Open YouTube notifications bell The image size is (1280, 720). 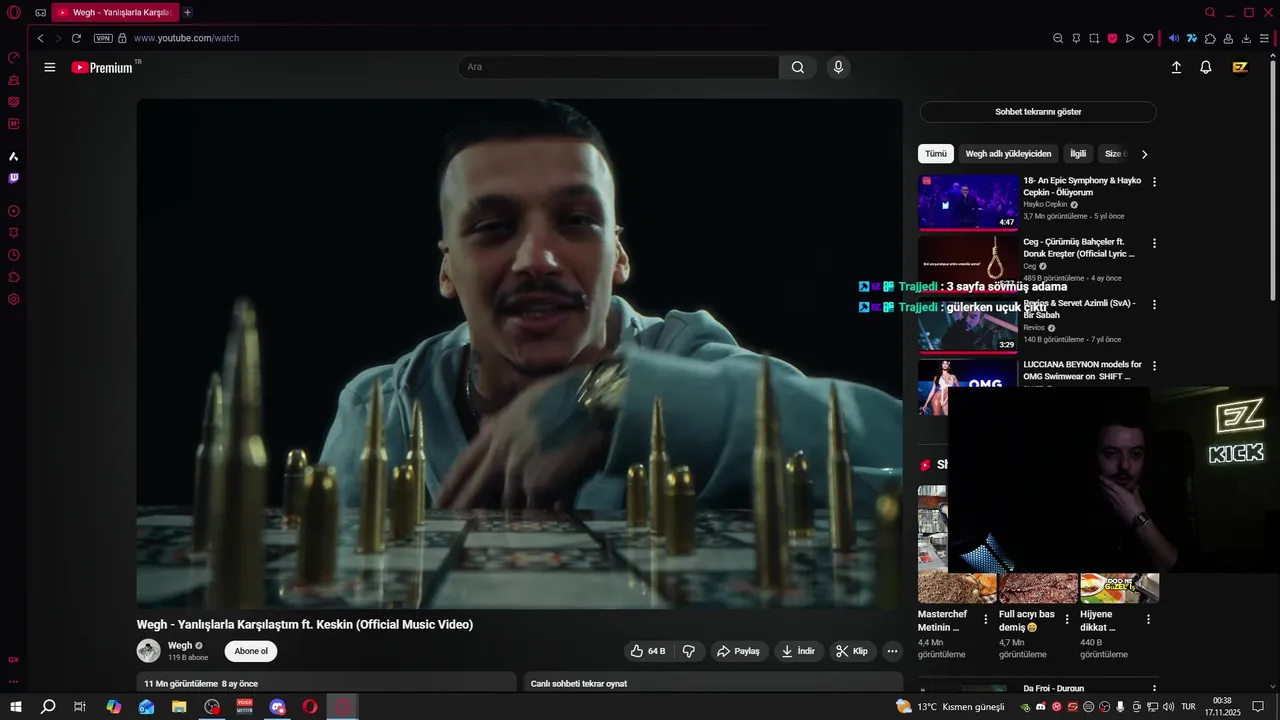pyautogui.click(x=1206, y=67)
